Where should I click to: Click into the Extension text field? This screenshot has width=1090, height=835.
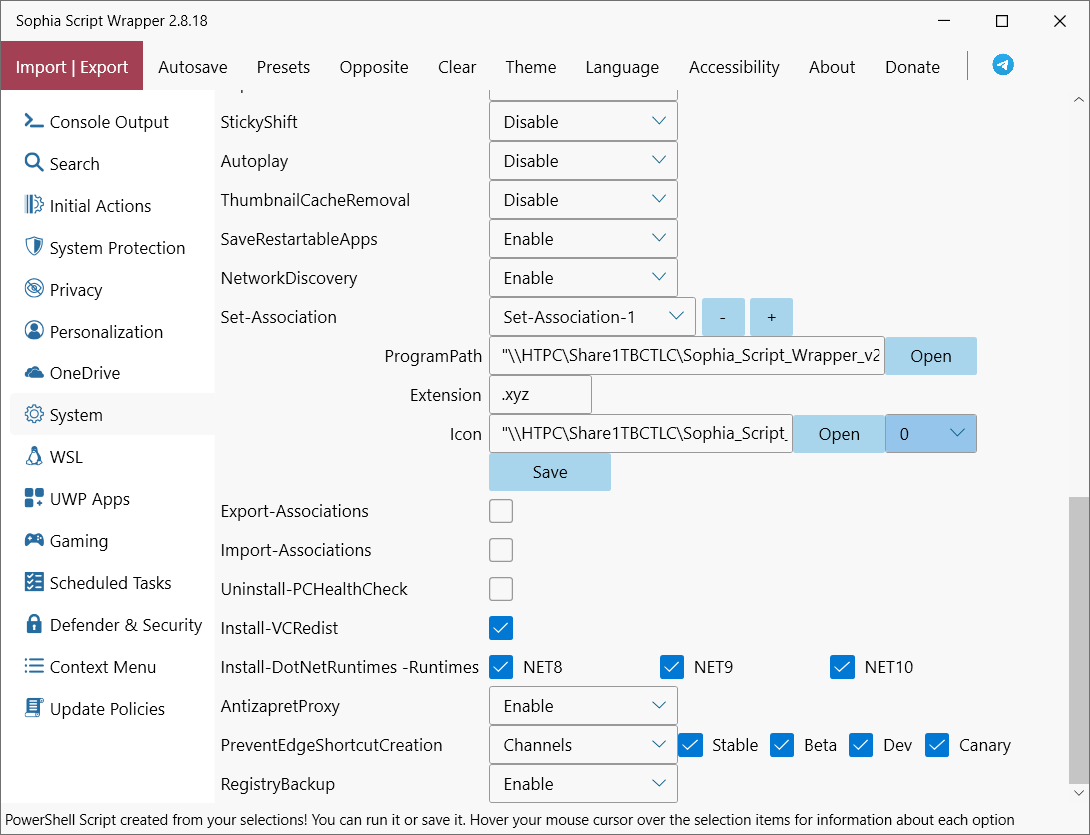tap(540, 395)
